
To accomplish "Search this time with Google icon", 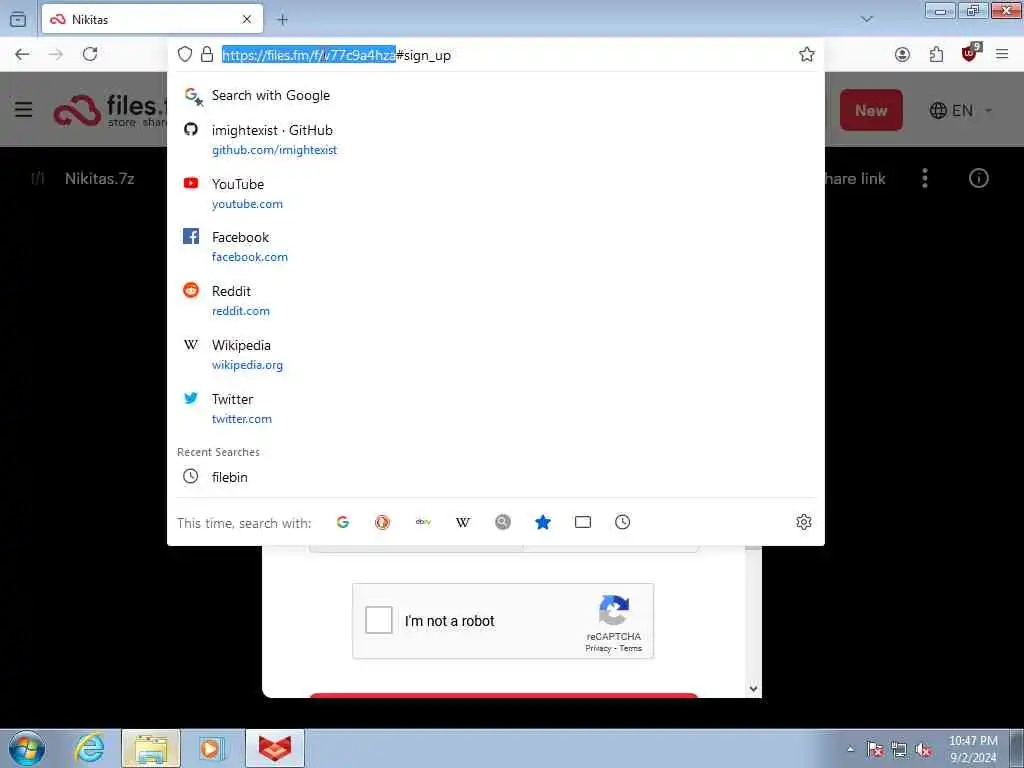I will click(x=343, y=522).
